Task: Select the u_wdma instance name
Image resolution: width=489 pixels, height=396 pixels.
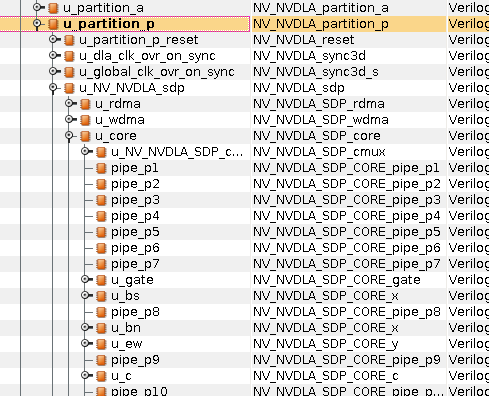Action: [x=120, y=120]
